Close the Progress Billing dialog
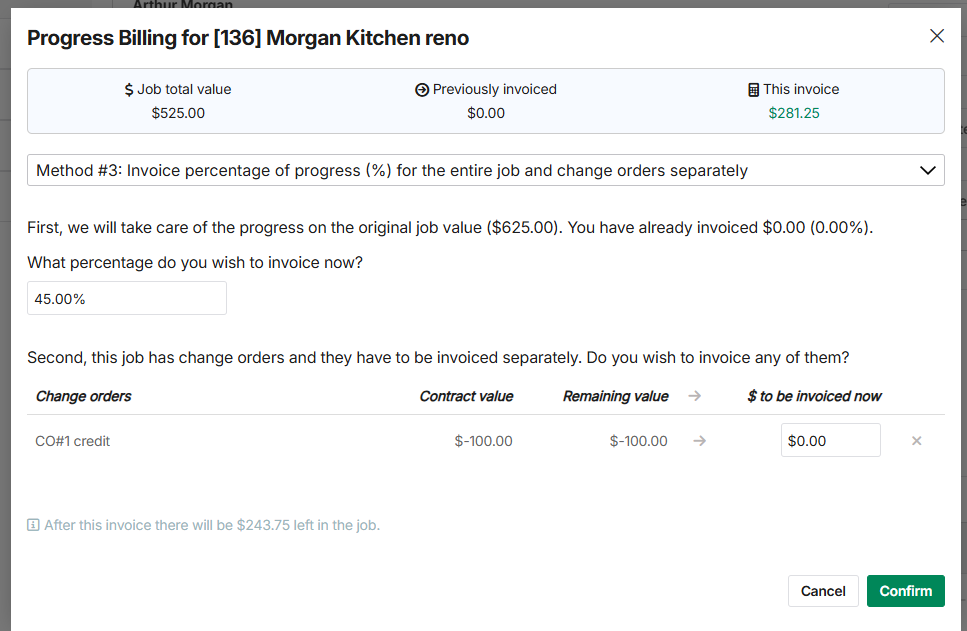This screenshot has height=631, width=967. 937,36
